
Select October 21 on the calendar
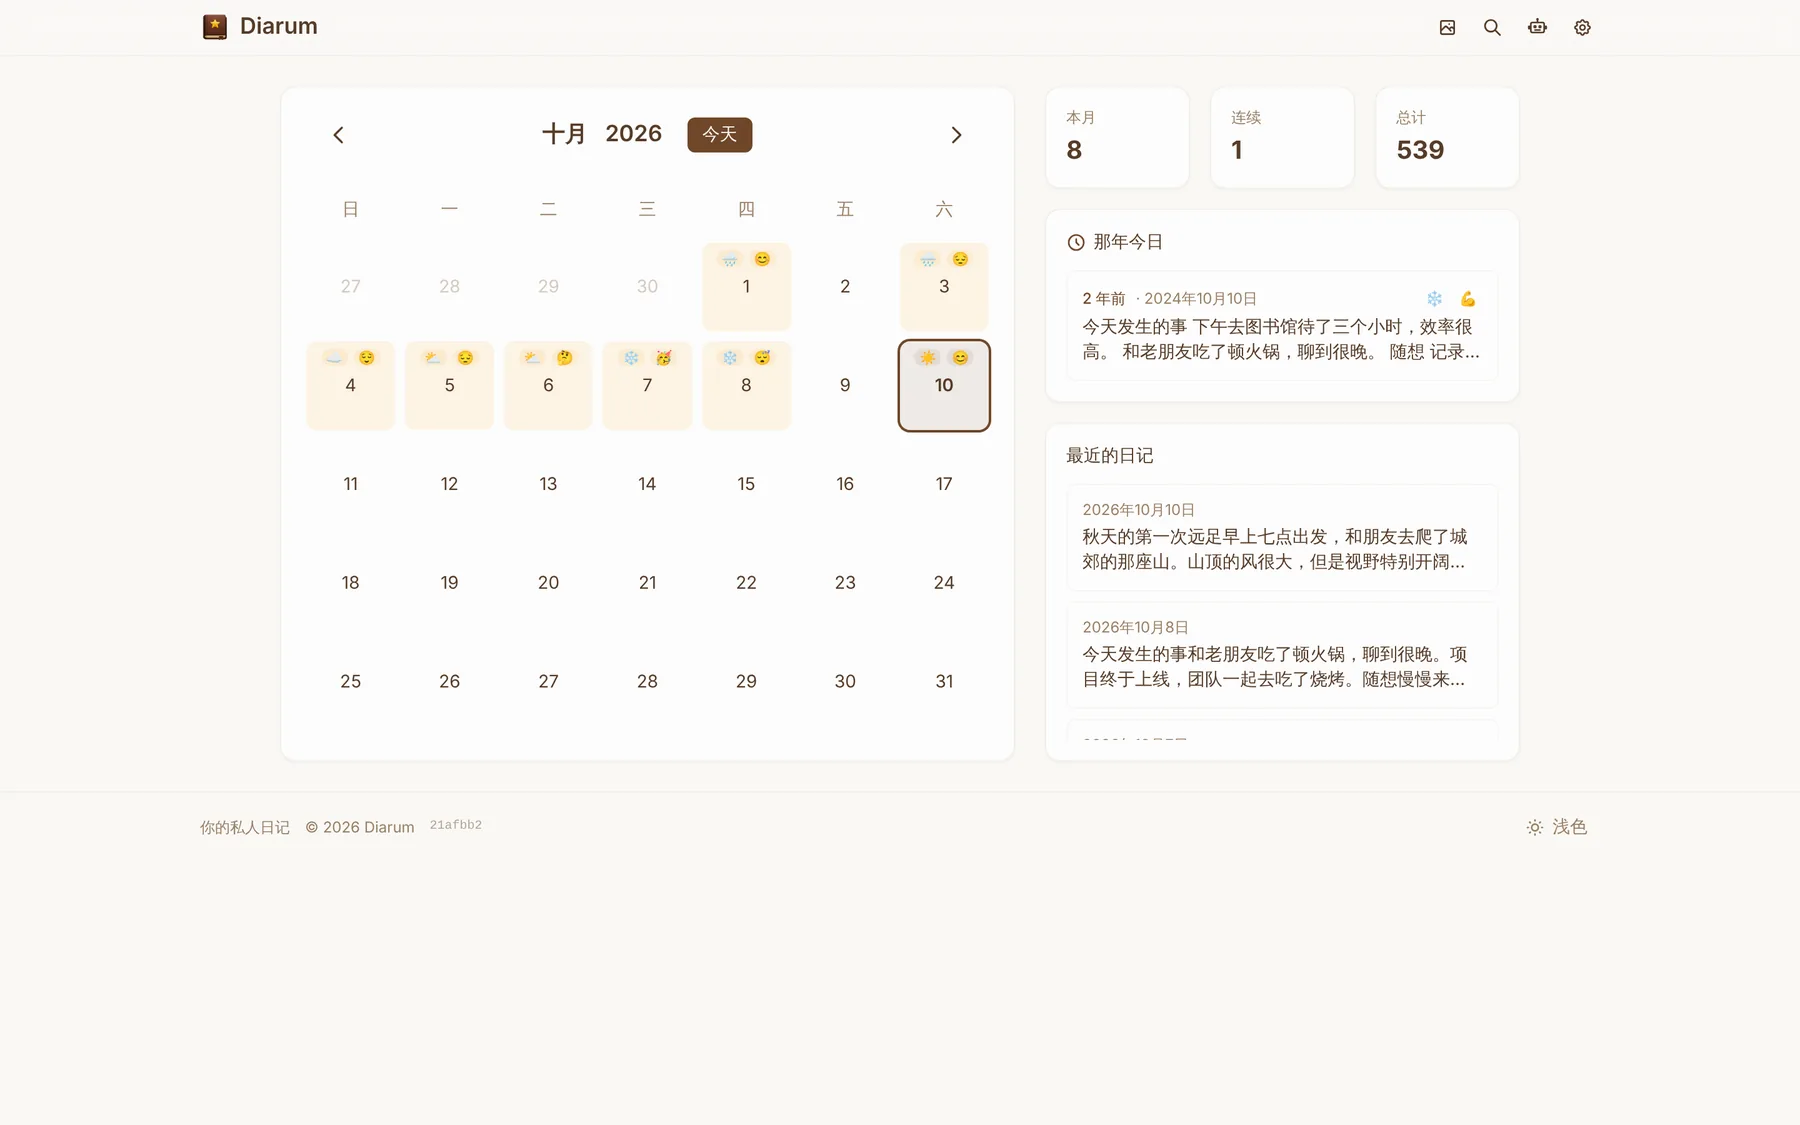tap(647, 583)
